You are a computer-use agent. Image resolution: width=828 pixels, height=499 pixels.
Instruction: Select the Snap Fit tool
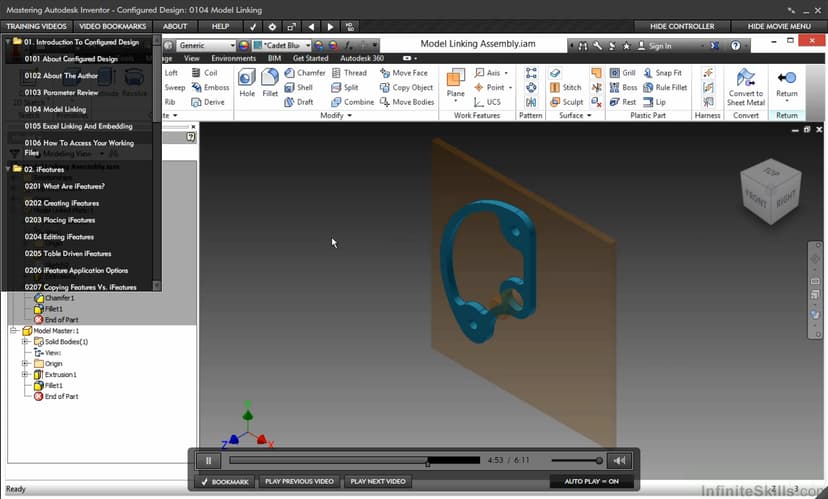[662, 73]
